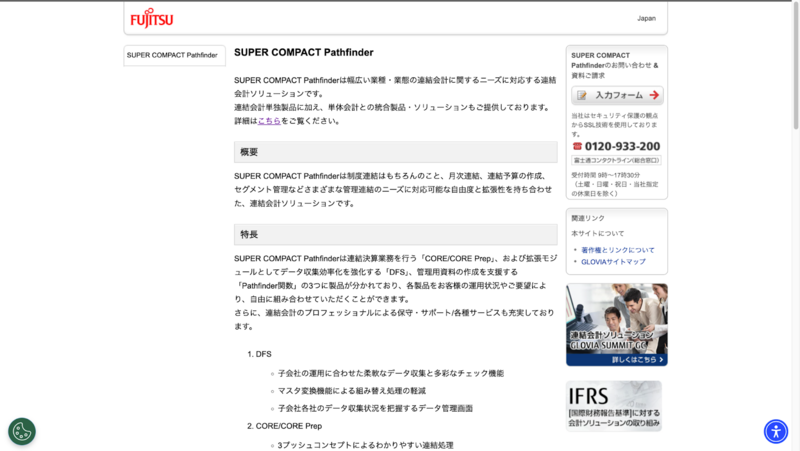The height and width of the screenshot is (451, 800).
Task: Select SUPER COMPACT Pathfinder in left sidebar
Action: tap(172, 55)
